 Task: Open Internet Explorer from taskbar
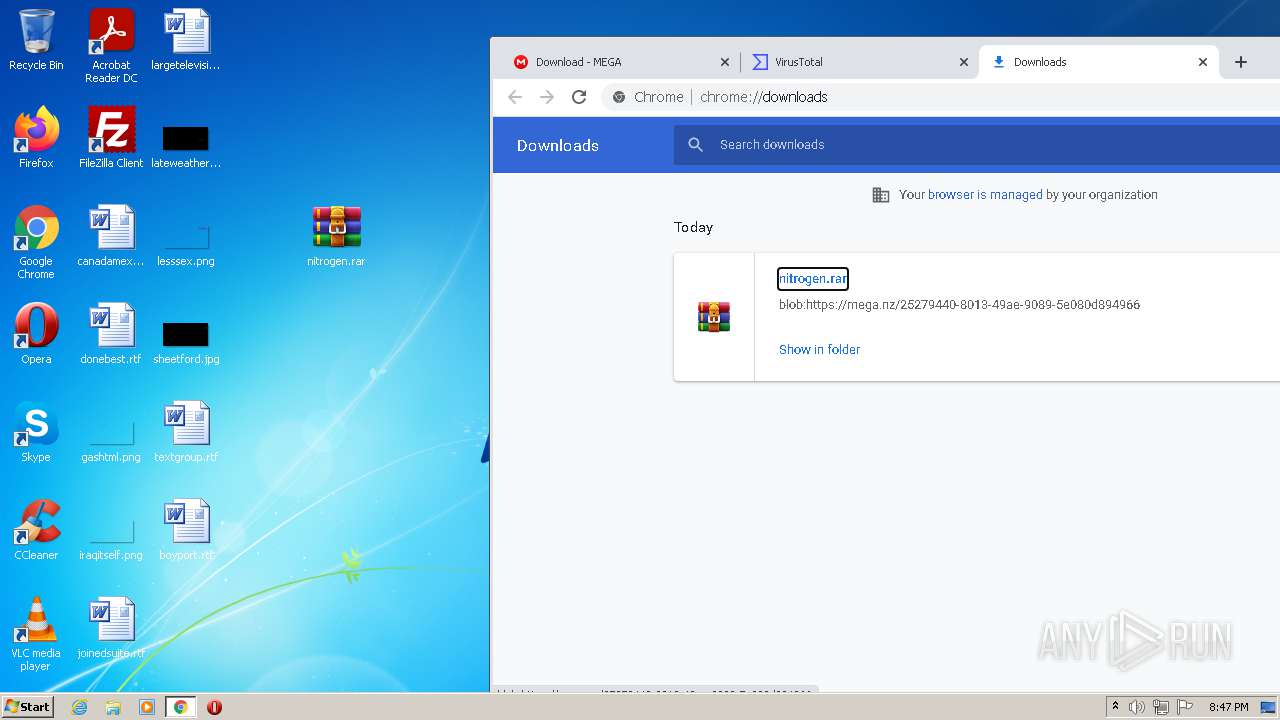point(79,707)
